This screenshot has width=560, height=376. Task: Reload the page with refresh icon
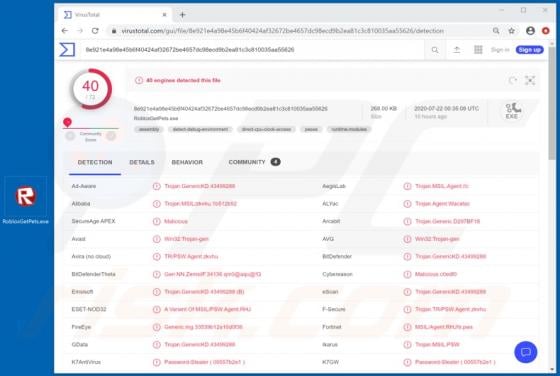(x=95, y=31)
